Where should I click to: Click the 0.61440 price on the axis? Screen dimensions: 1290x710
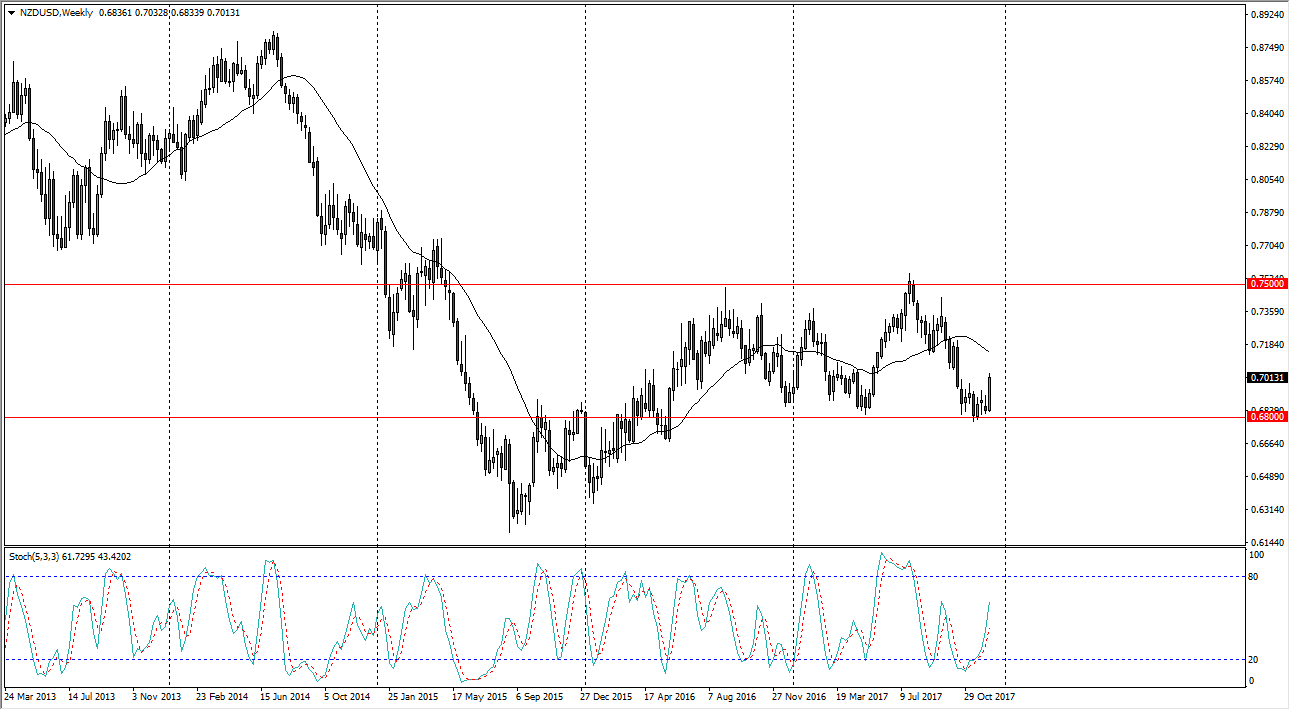pos(1267,541)
